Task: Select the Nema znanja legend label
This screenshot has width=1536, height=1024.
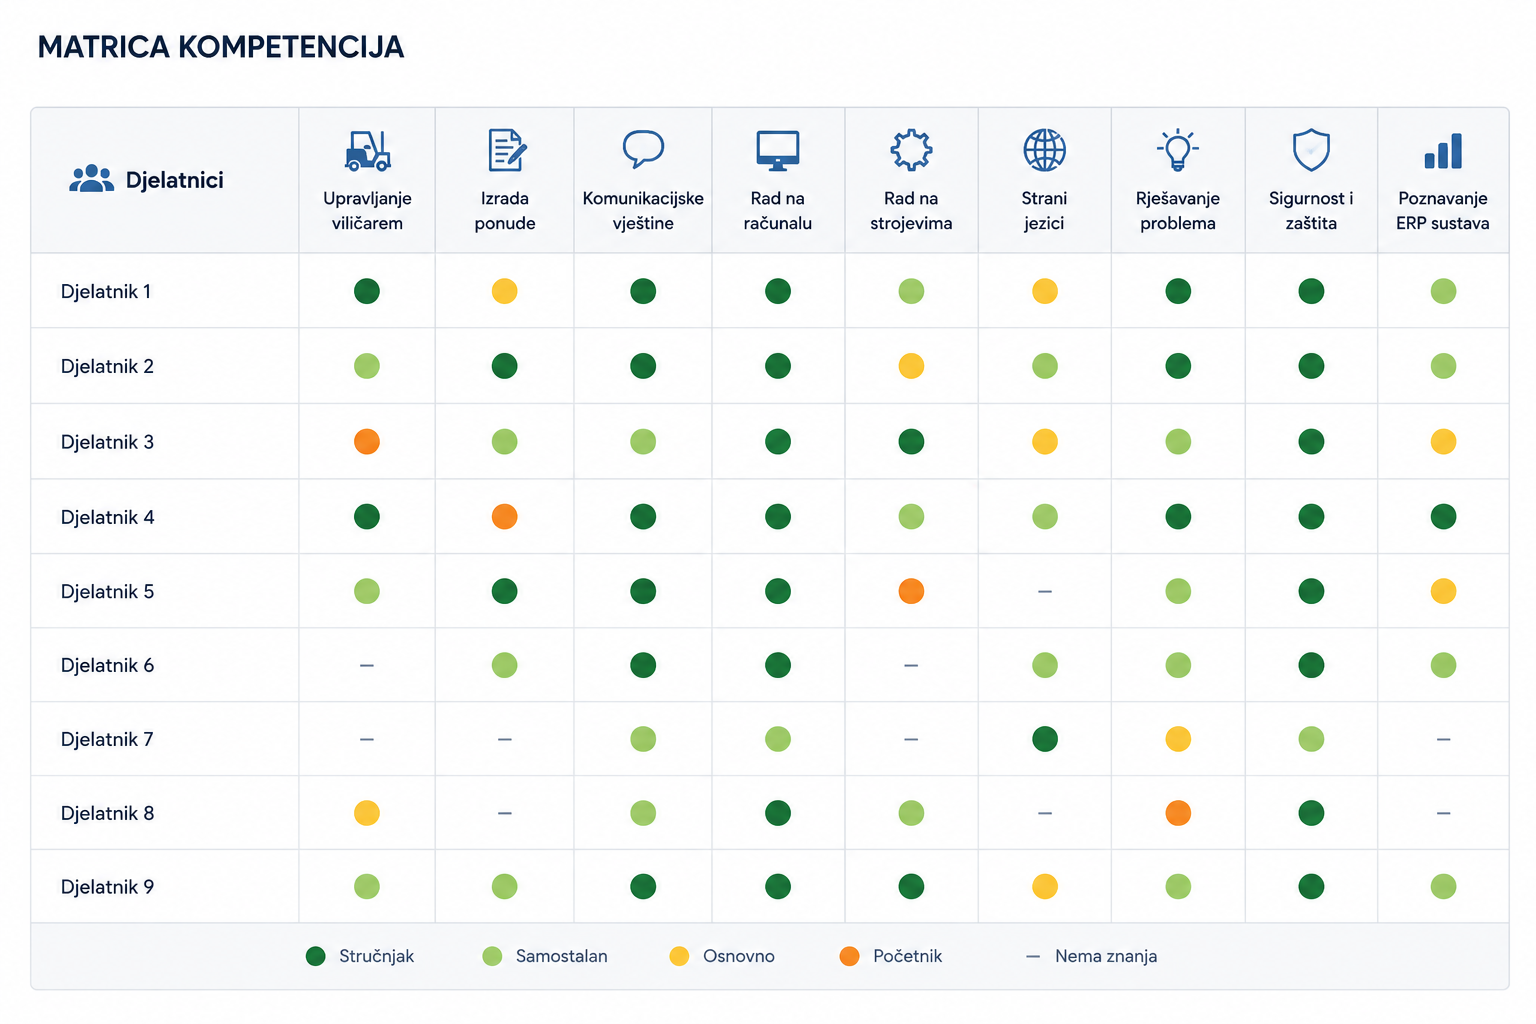Action: click(x=1106, y=956)
